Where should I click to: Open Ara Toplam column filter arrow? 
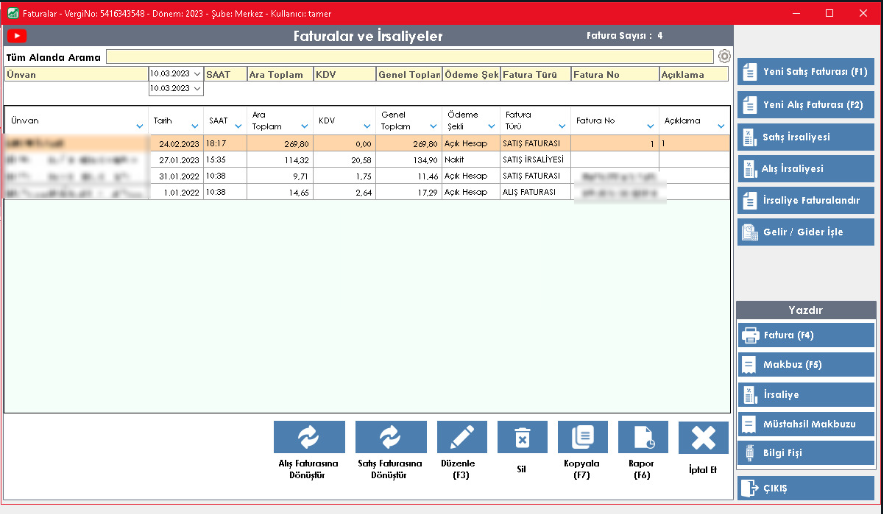305,126
